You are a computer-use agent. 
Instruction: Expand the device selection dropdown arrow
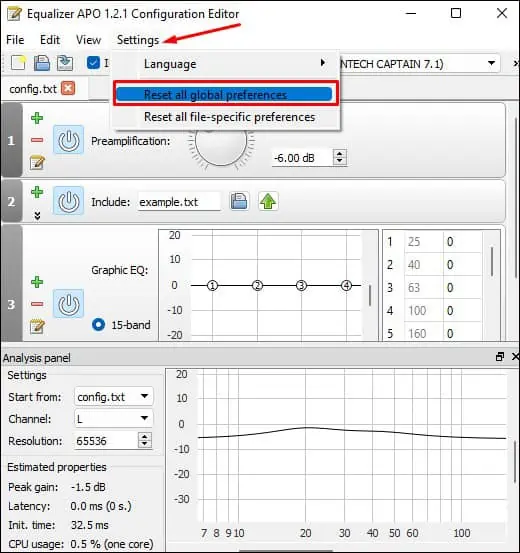pyautogui.click(x=491, y=63)
